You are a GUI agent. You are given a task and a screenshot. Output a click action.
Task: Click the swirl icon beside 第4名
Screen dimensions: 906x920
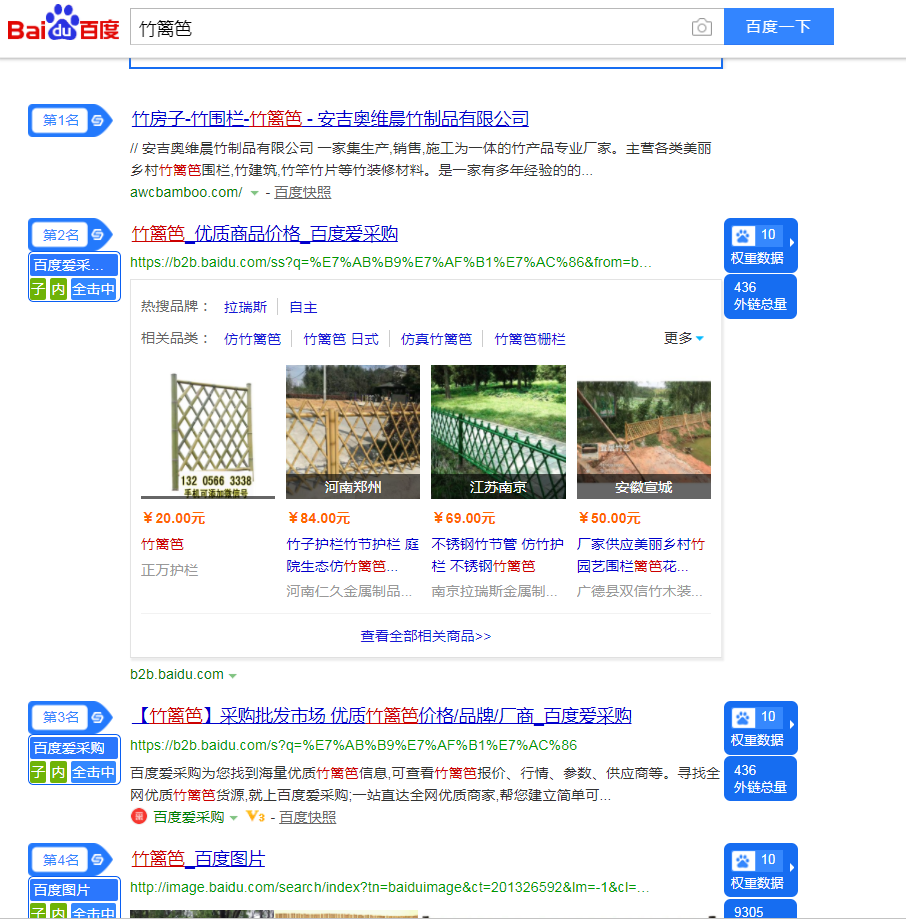(98, 860)
